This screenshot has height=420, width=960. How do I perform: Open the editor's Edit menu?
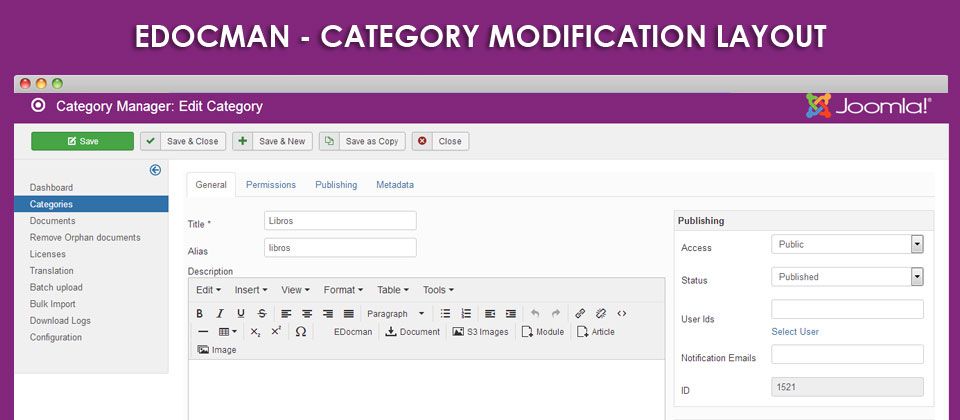[x=208, y=290]
